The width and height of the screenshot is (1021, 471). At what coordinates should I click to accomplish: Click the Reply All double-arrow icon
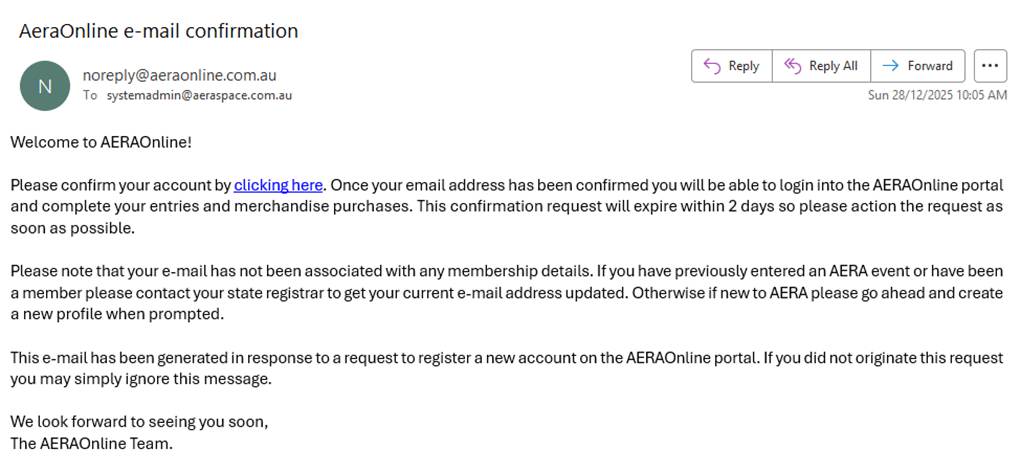[x=793, y=66]
